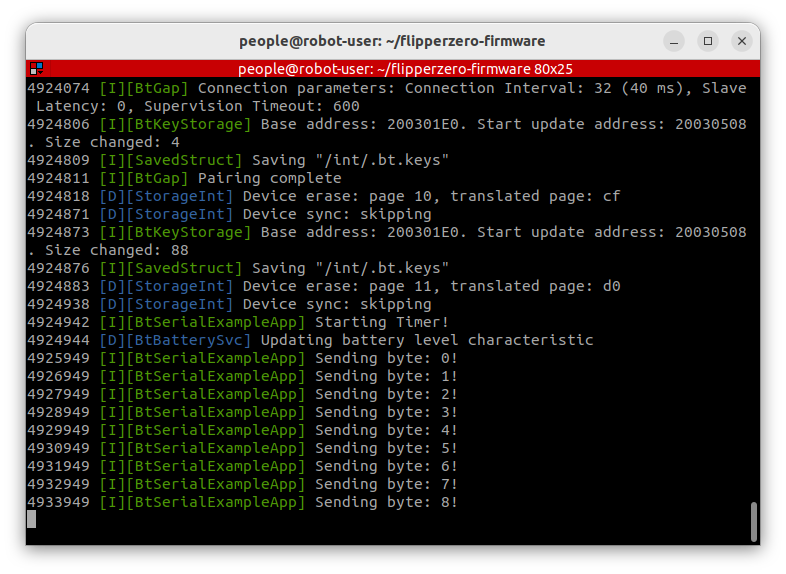Click 'Device sync: skipping' at 4924871
Screen dimensions: 786x574
337,215
